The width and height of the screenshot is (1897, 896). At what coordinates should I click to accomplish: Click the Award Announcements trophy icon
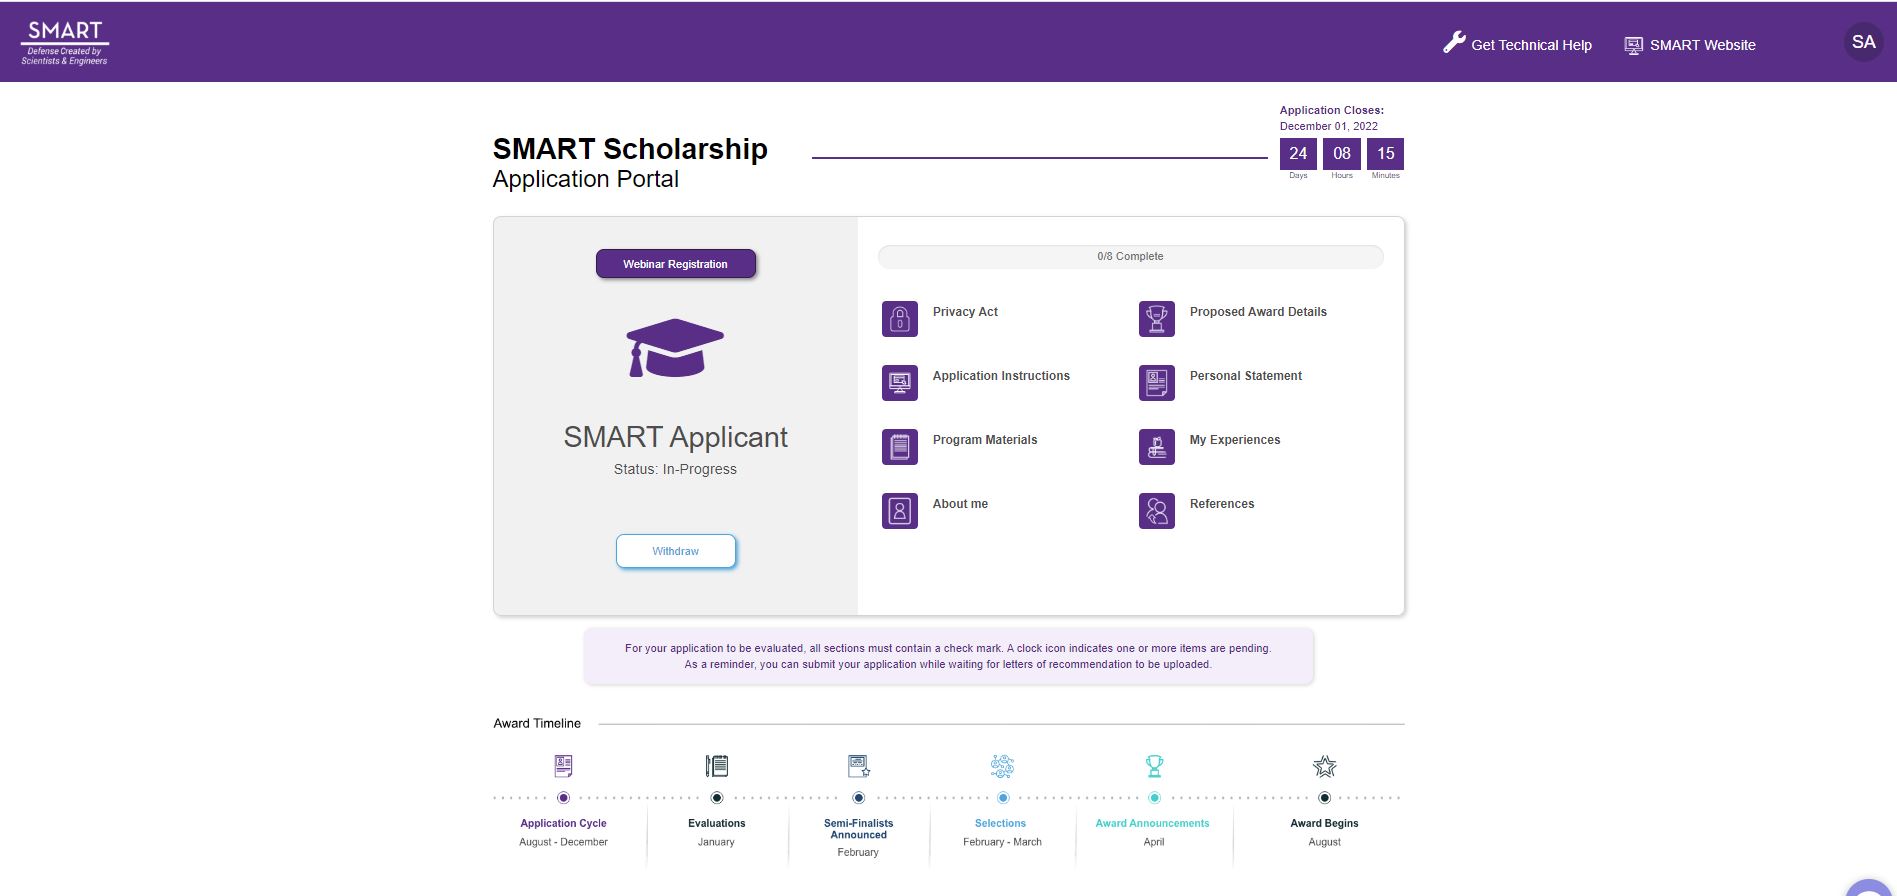[1154, 766]
